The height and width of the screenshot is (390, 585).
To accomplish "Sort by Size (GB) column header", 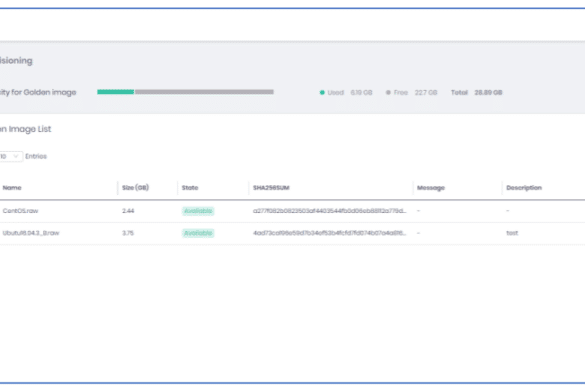I will point(135,188).
